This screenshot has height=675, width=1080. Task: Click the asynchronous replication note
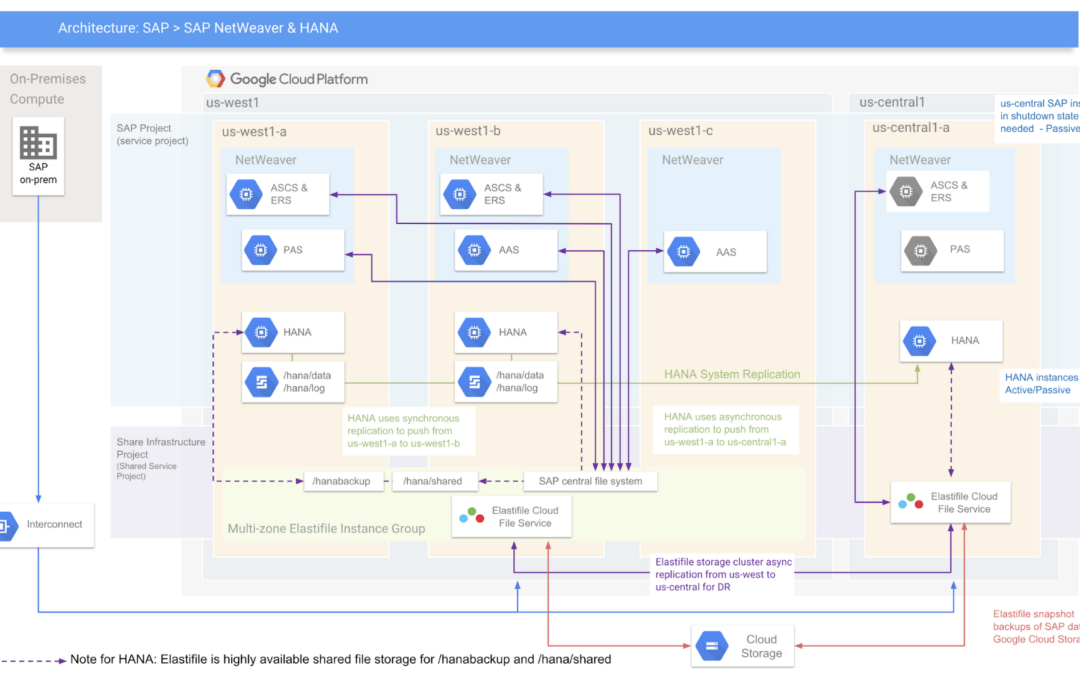[725, 429]
